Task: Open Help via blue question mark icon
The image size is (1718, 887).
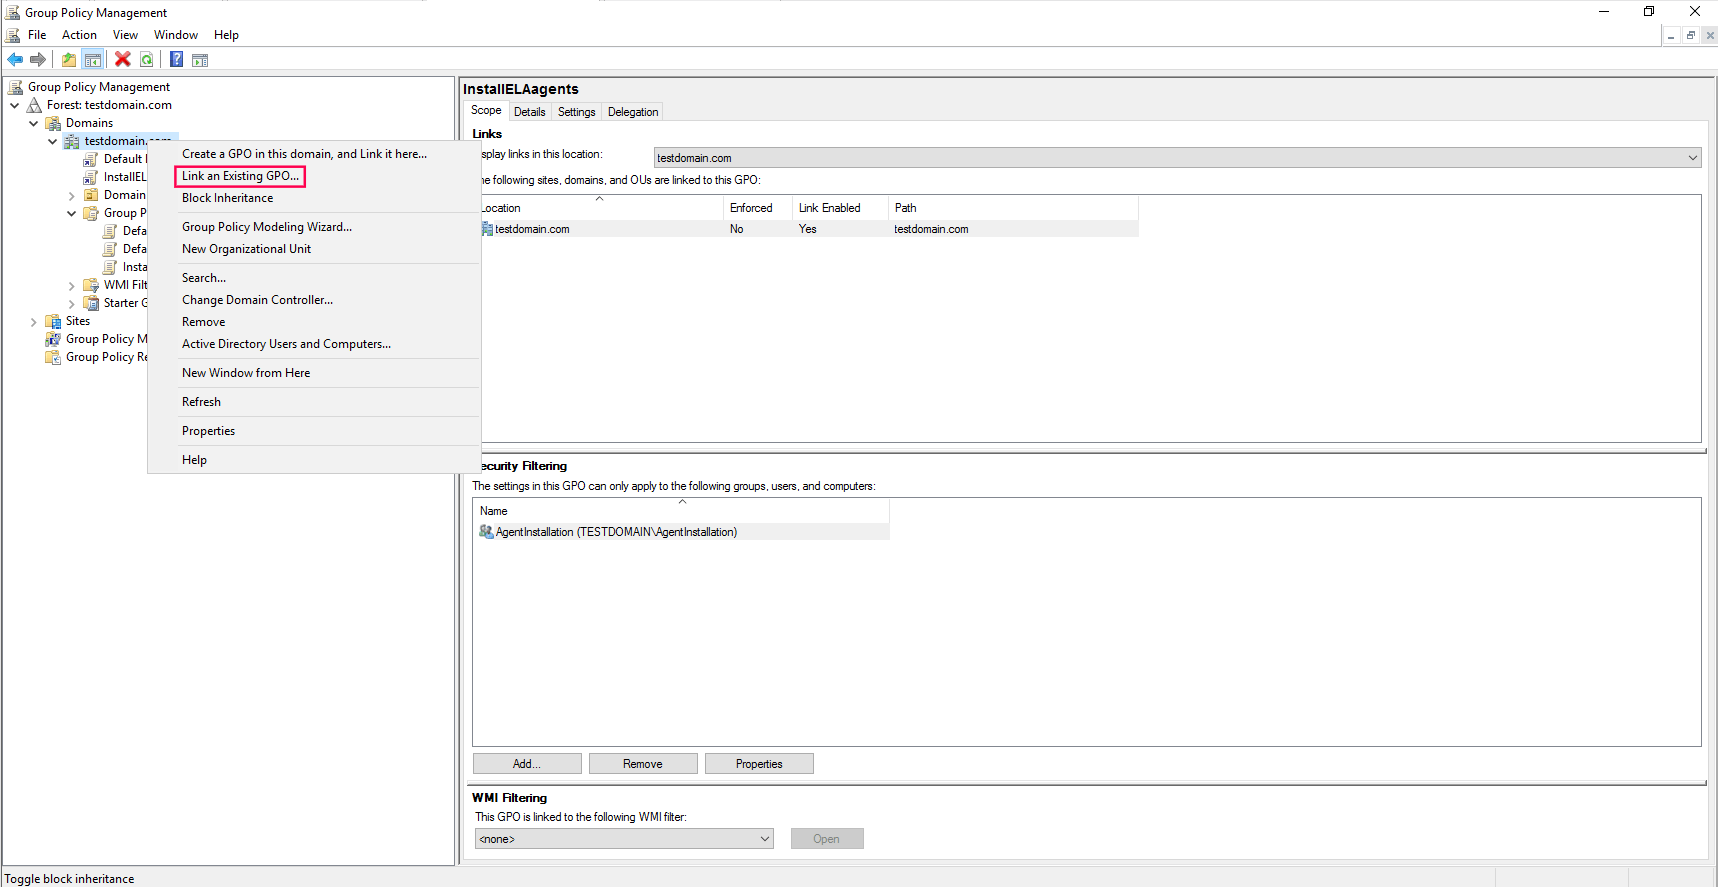Action: [x=176, y=60]
